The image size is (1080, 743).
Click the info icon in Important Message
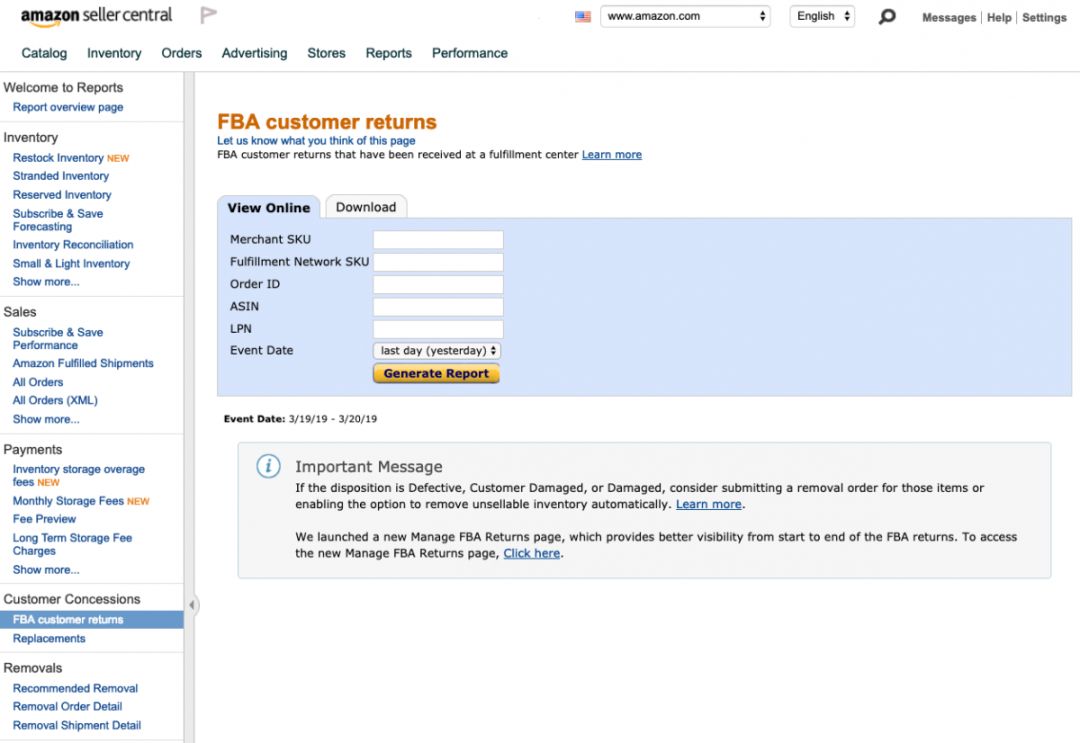[268, 466]
